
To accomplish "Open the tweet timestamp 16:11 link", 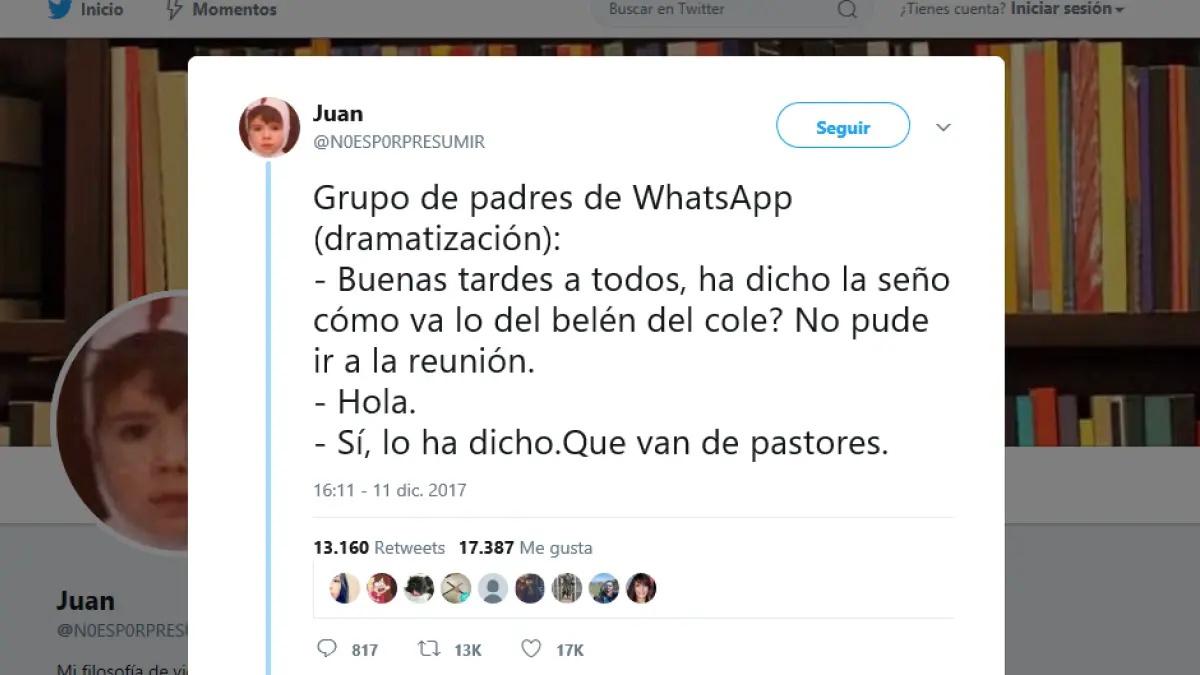I will point(389,490).
